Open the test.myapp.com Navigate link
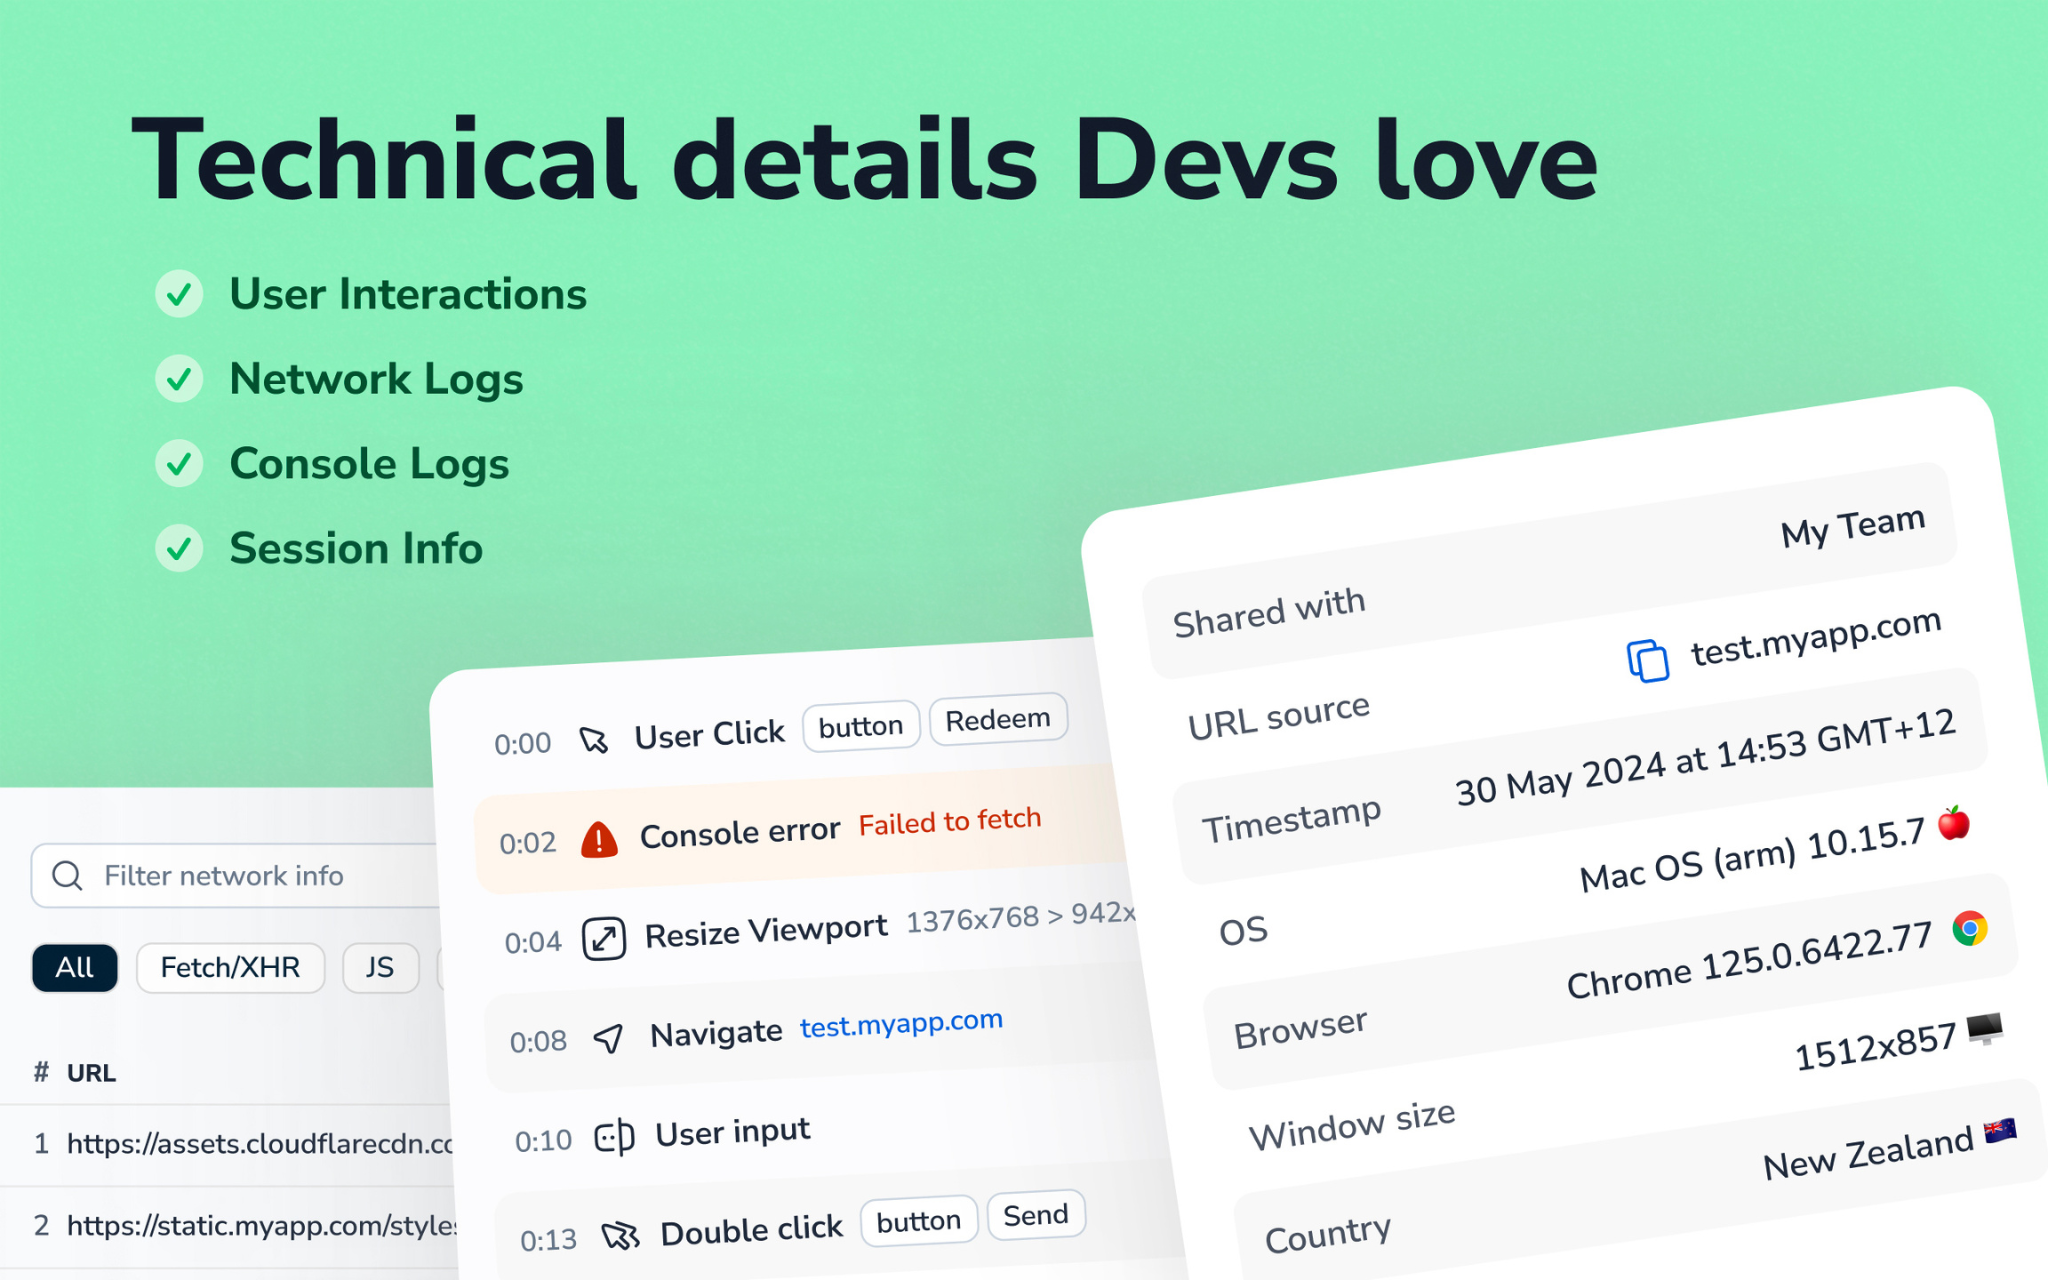Viewport: 2048px width, 1280px height. 901,1024
